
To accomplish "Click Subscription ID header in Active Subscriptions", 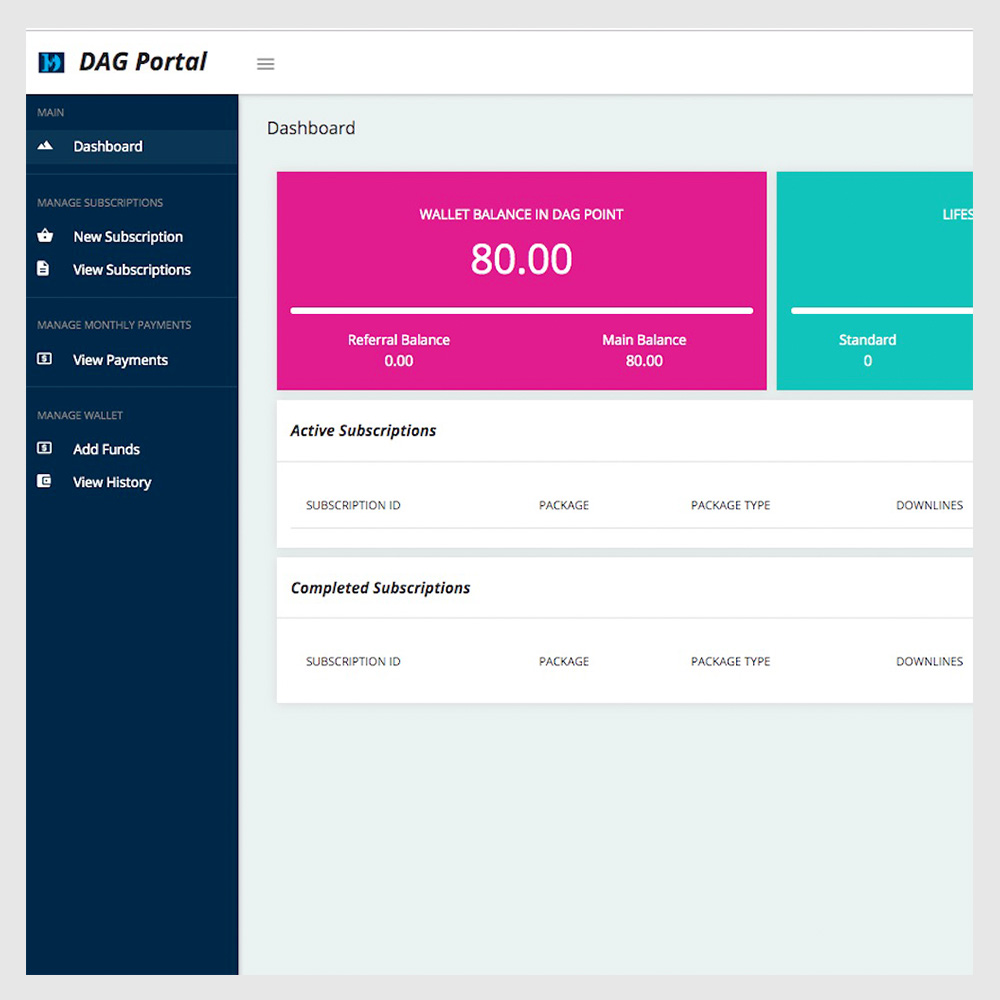I will 353,505.
